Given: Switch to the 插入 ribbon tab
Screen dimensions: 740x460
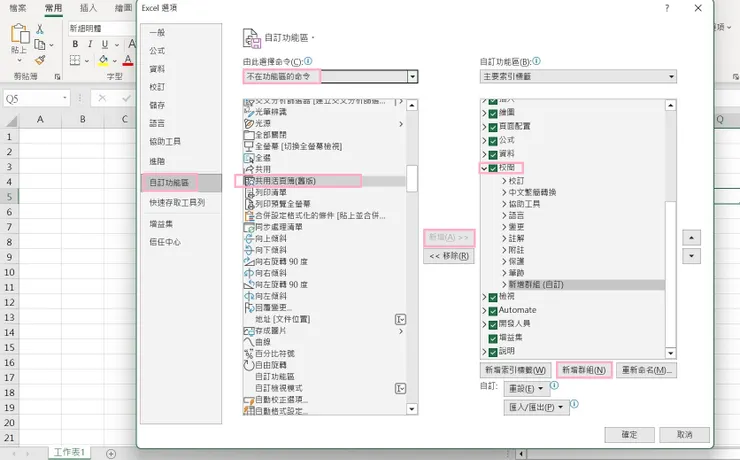Looking at the screenshot, I should 88,8.
